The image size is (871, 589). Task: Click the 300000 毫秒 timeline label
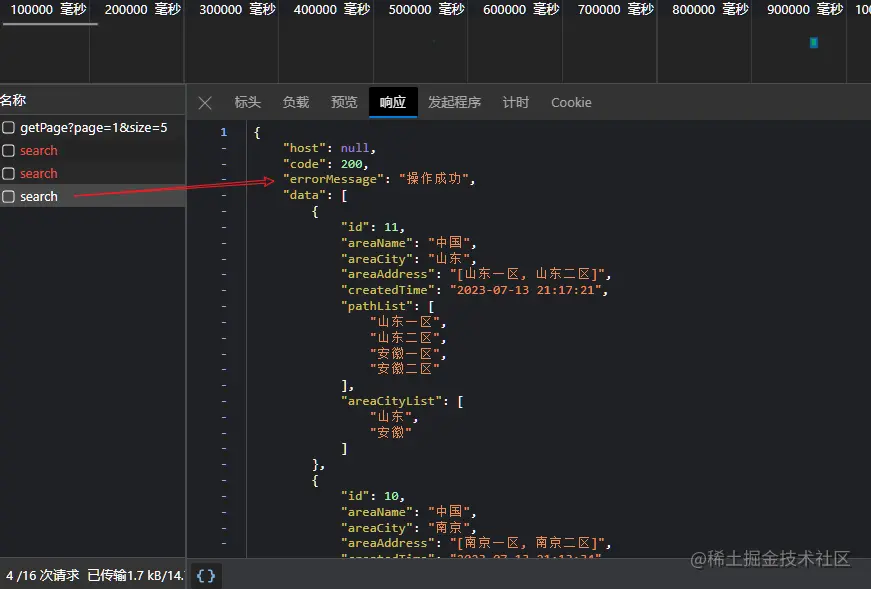237,9
